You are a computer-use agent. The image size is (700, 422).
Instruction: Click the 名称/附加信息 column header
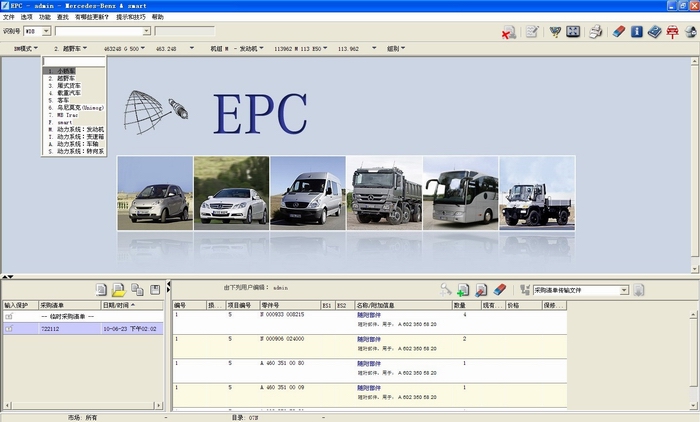403,305
